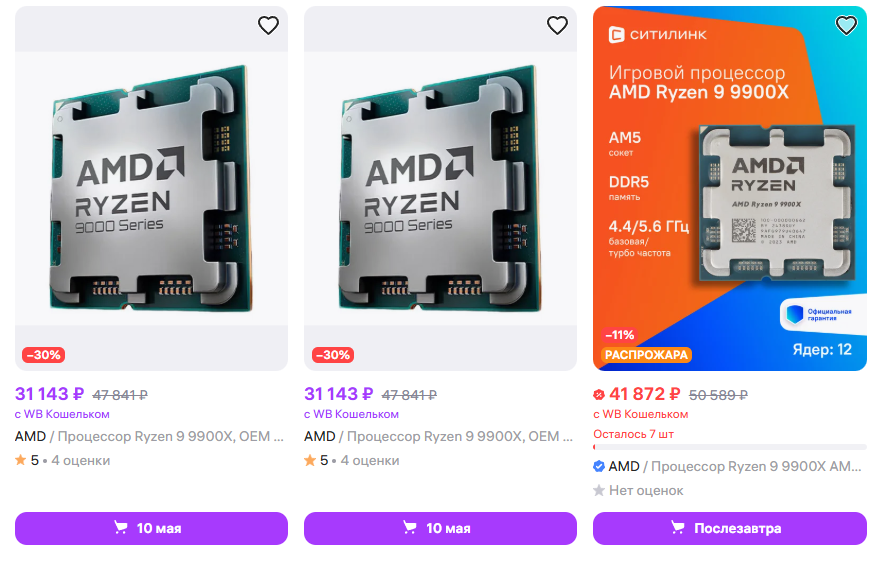Click the cart icon in the second 10 мая button

tap(410, 528)
